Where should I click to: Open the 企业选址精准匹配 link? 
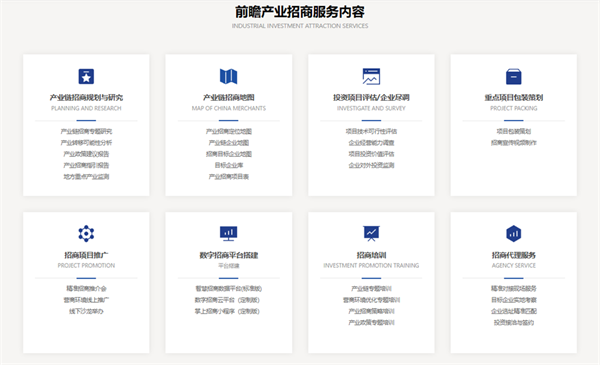[514, 311]
